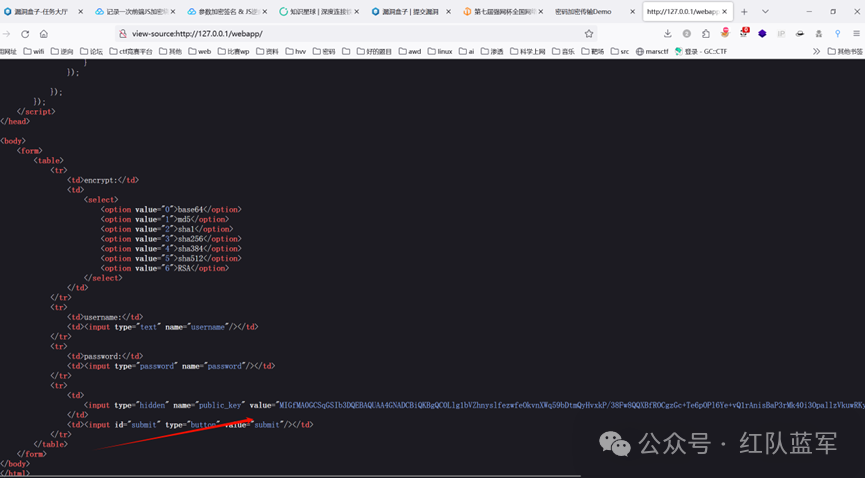Open the ctf竞赛平台 bookmark folder

[x=130, y=51]
